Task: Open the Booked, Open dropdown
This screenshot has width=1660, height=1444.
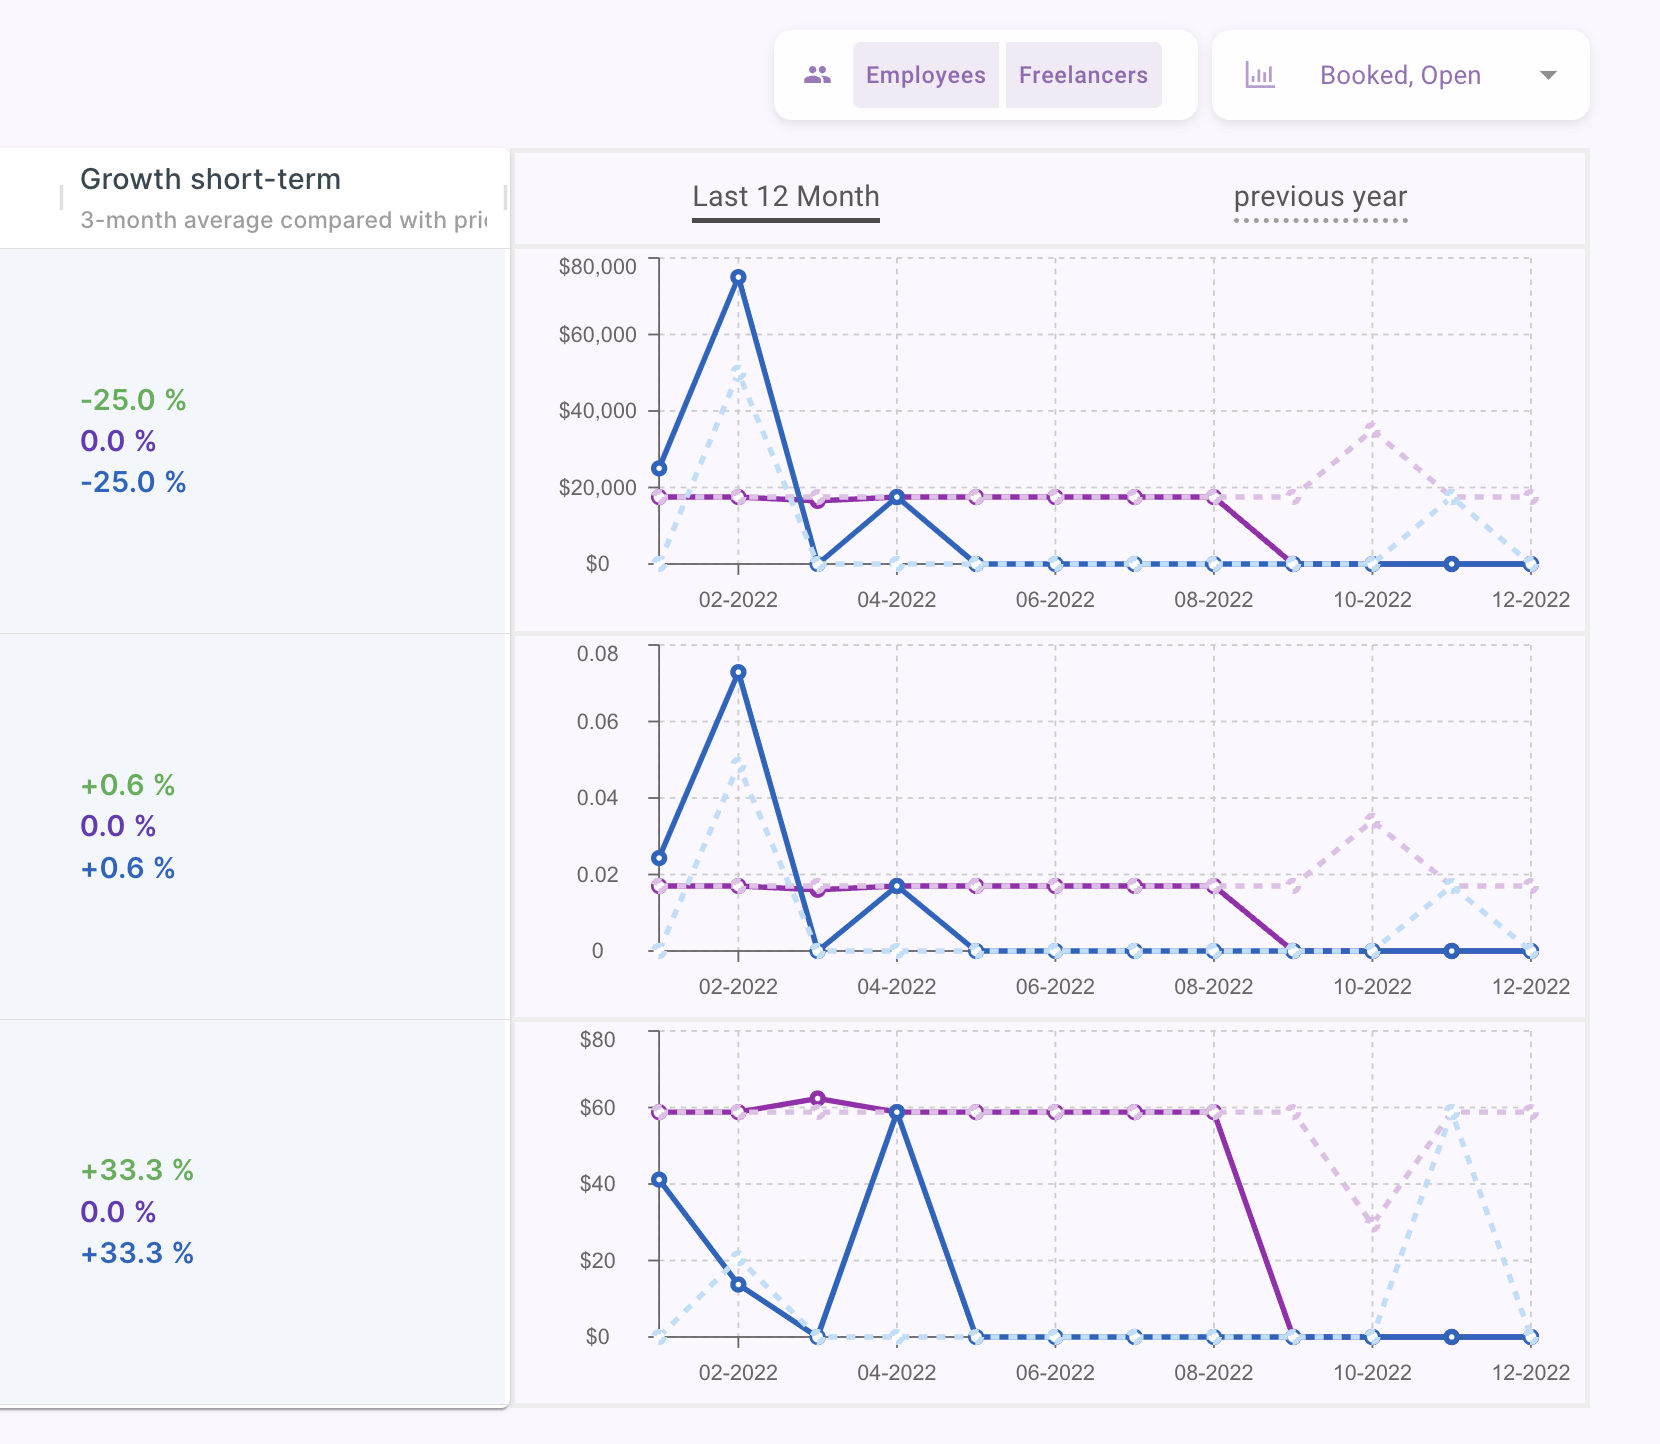Action: pyautogui.click(x=1399, y=75)
